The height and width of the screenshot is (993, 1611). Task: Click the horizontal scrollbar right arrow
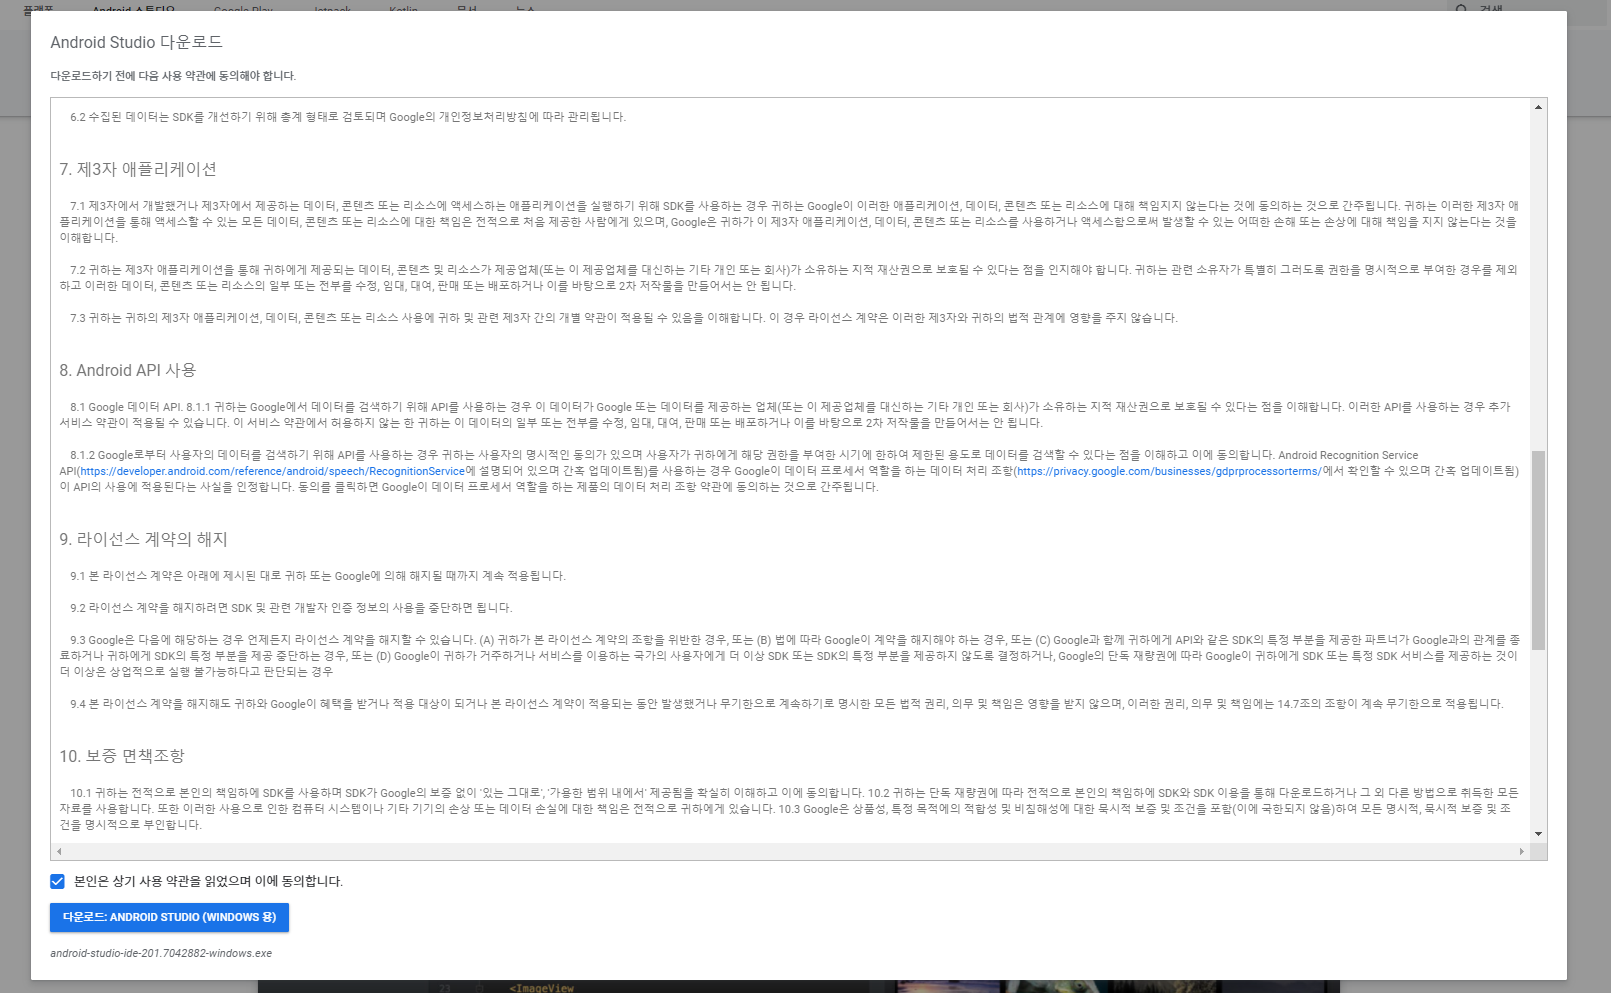(x=1522, y=851)
